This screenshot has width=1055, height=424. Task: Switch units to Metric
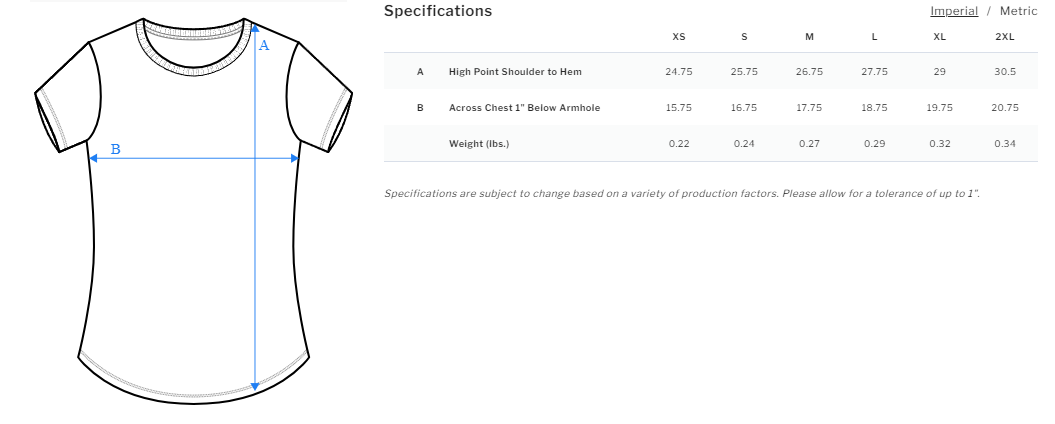(1018, 11)
